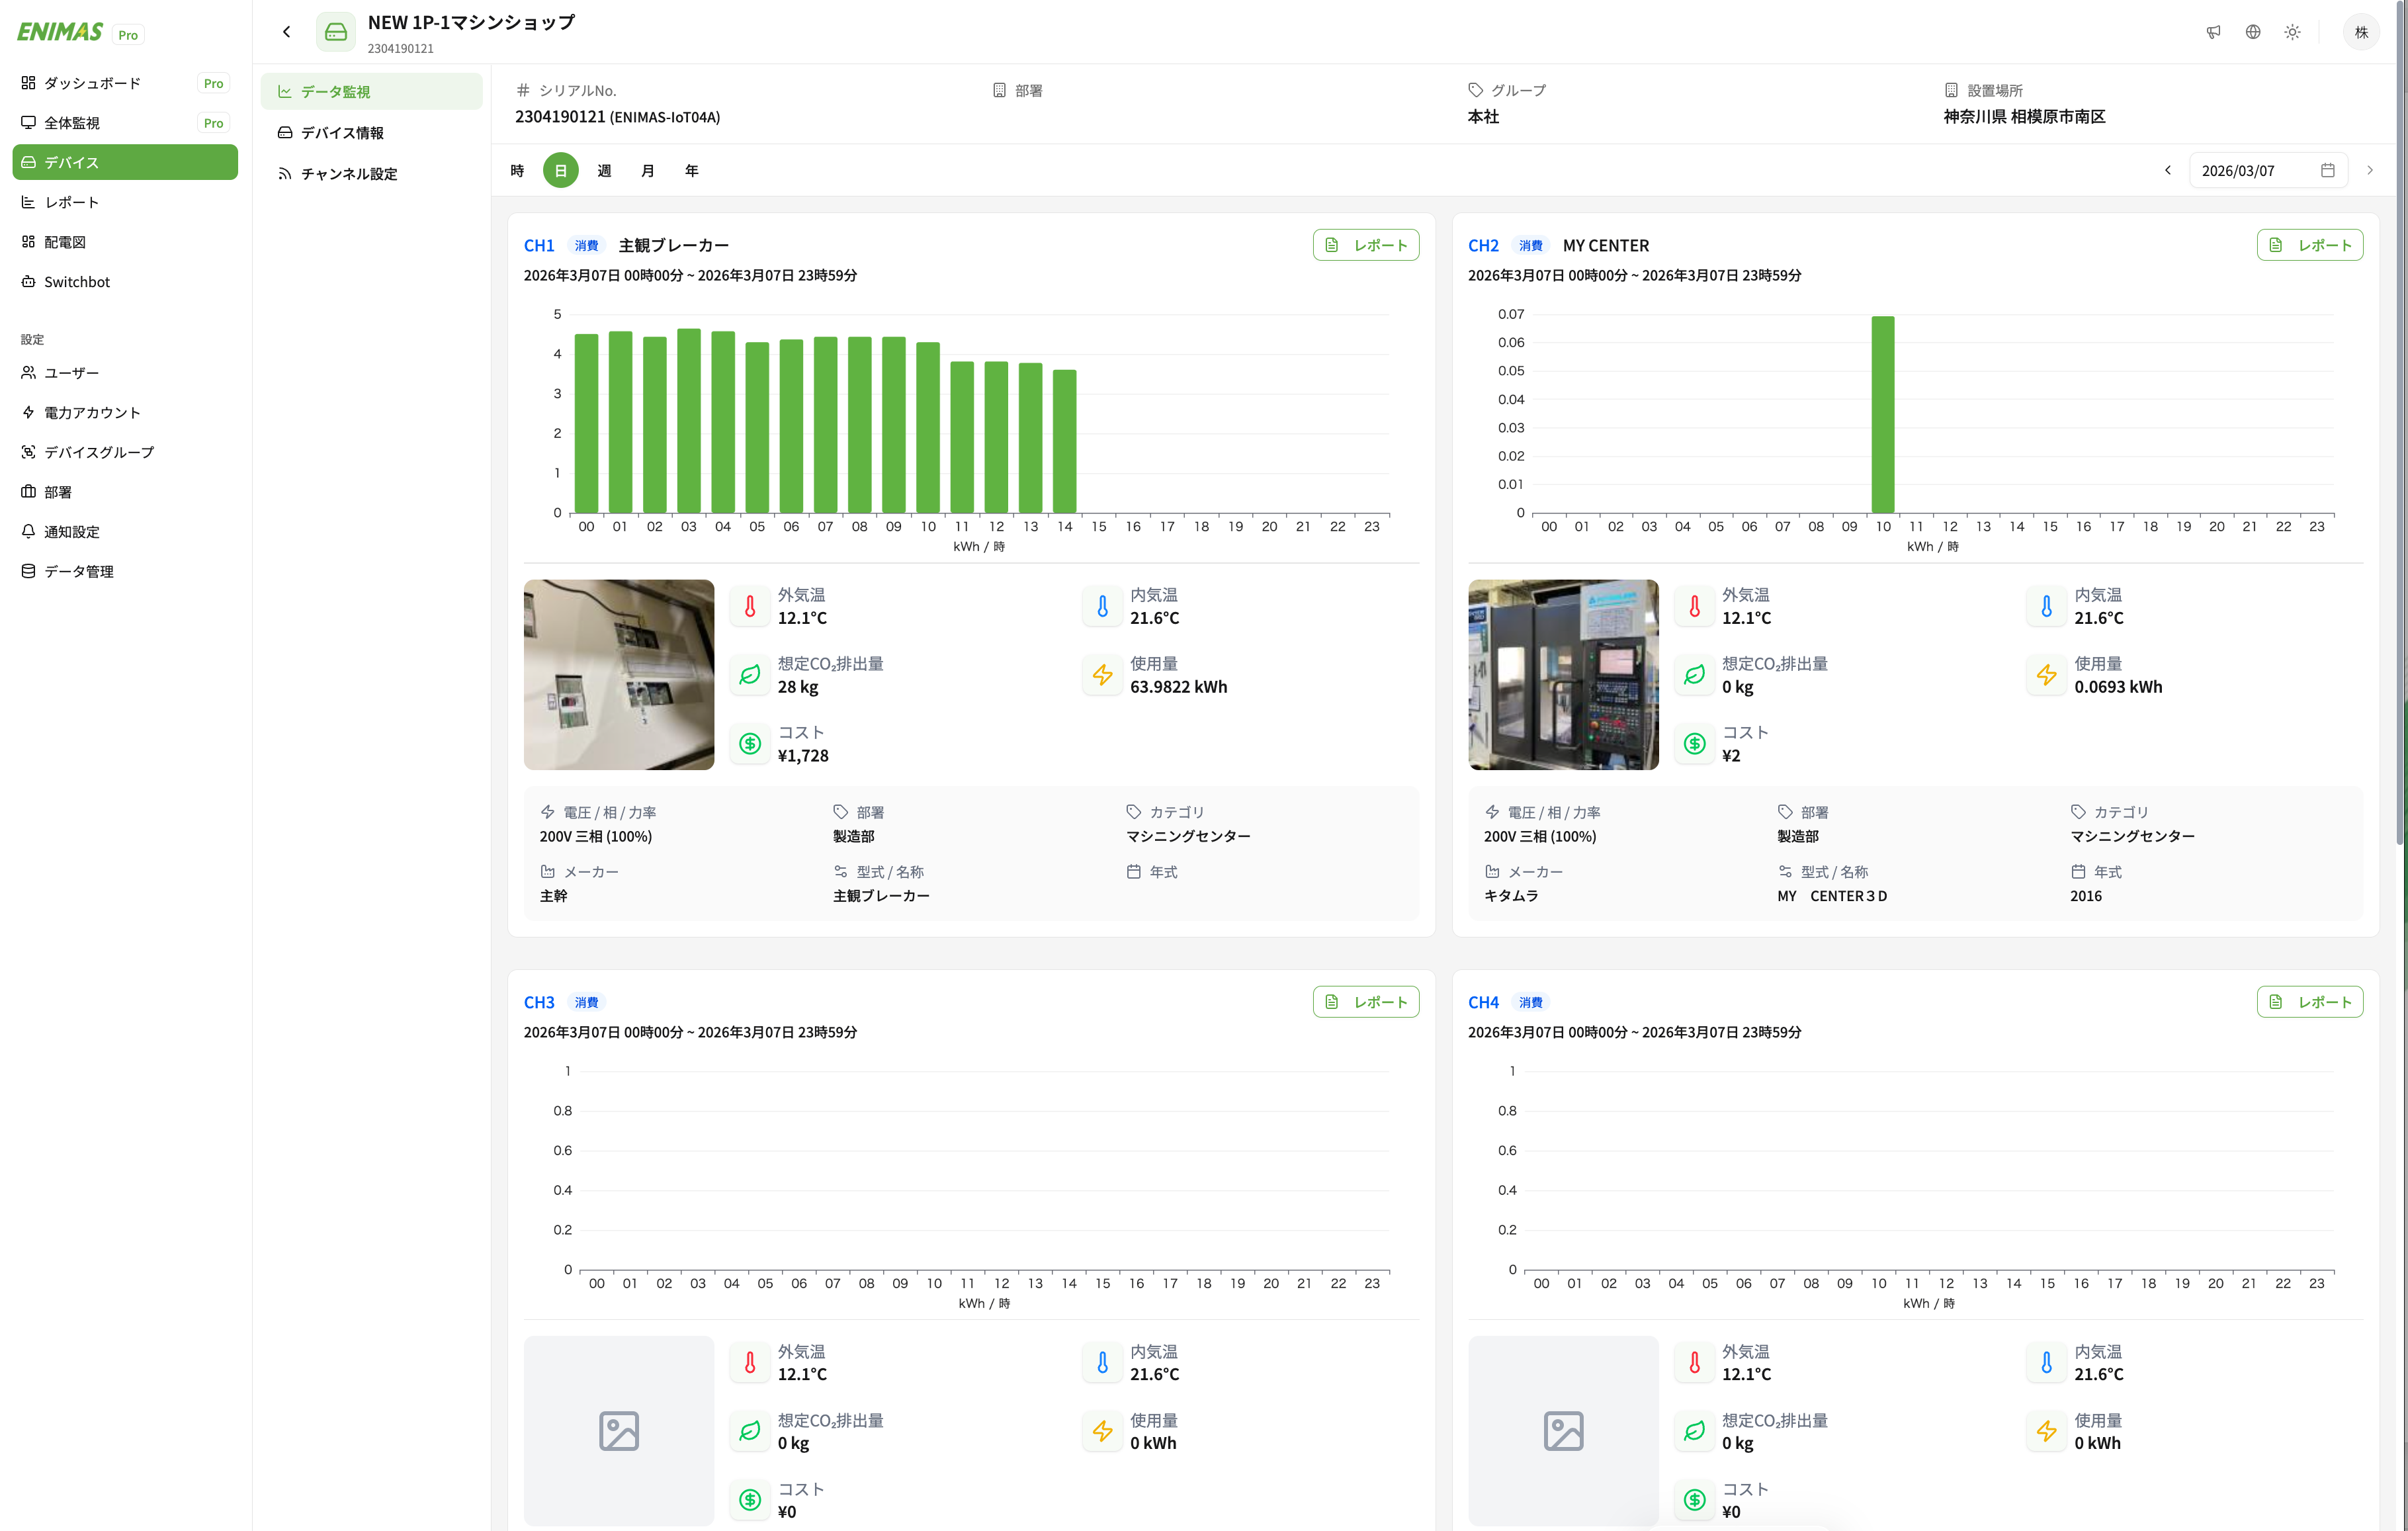This screenshot has width=2408, height=1531.
Task: Open the CH2 レポート button
Action: point(2309,245)
